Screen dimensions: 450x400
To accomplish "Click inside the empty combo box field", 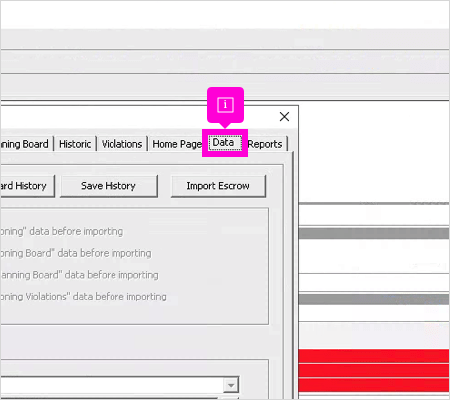I will coord(112,385).
